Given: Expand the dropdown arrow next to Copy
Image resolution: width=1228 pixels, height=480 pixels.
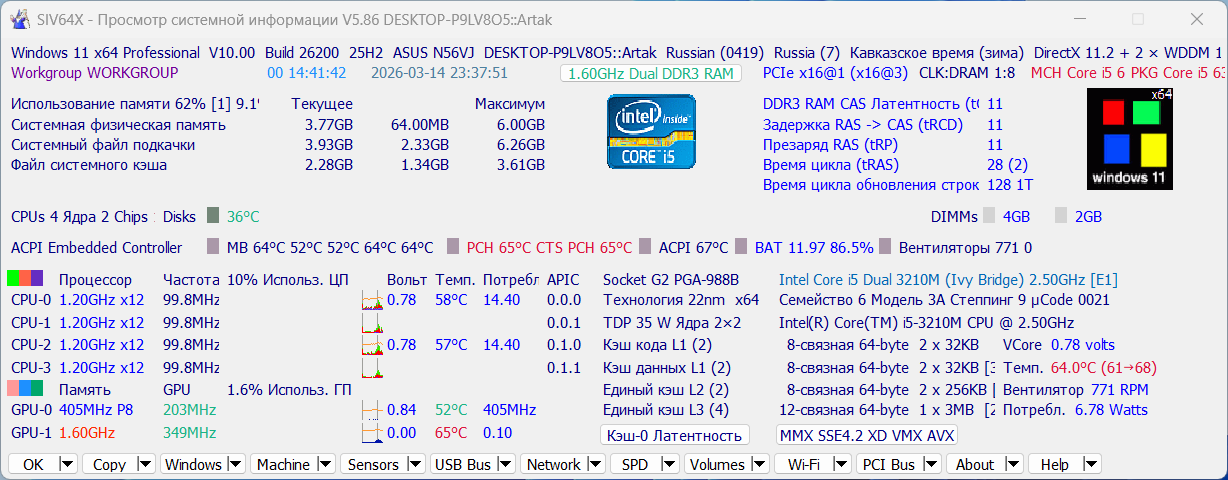Looking at the screenshot, I should [x=145, y=463].
